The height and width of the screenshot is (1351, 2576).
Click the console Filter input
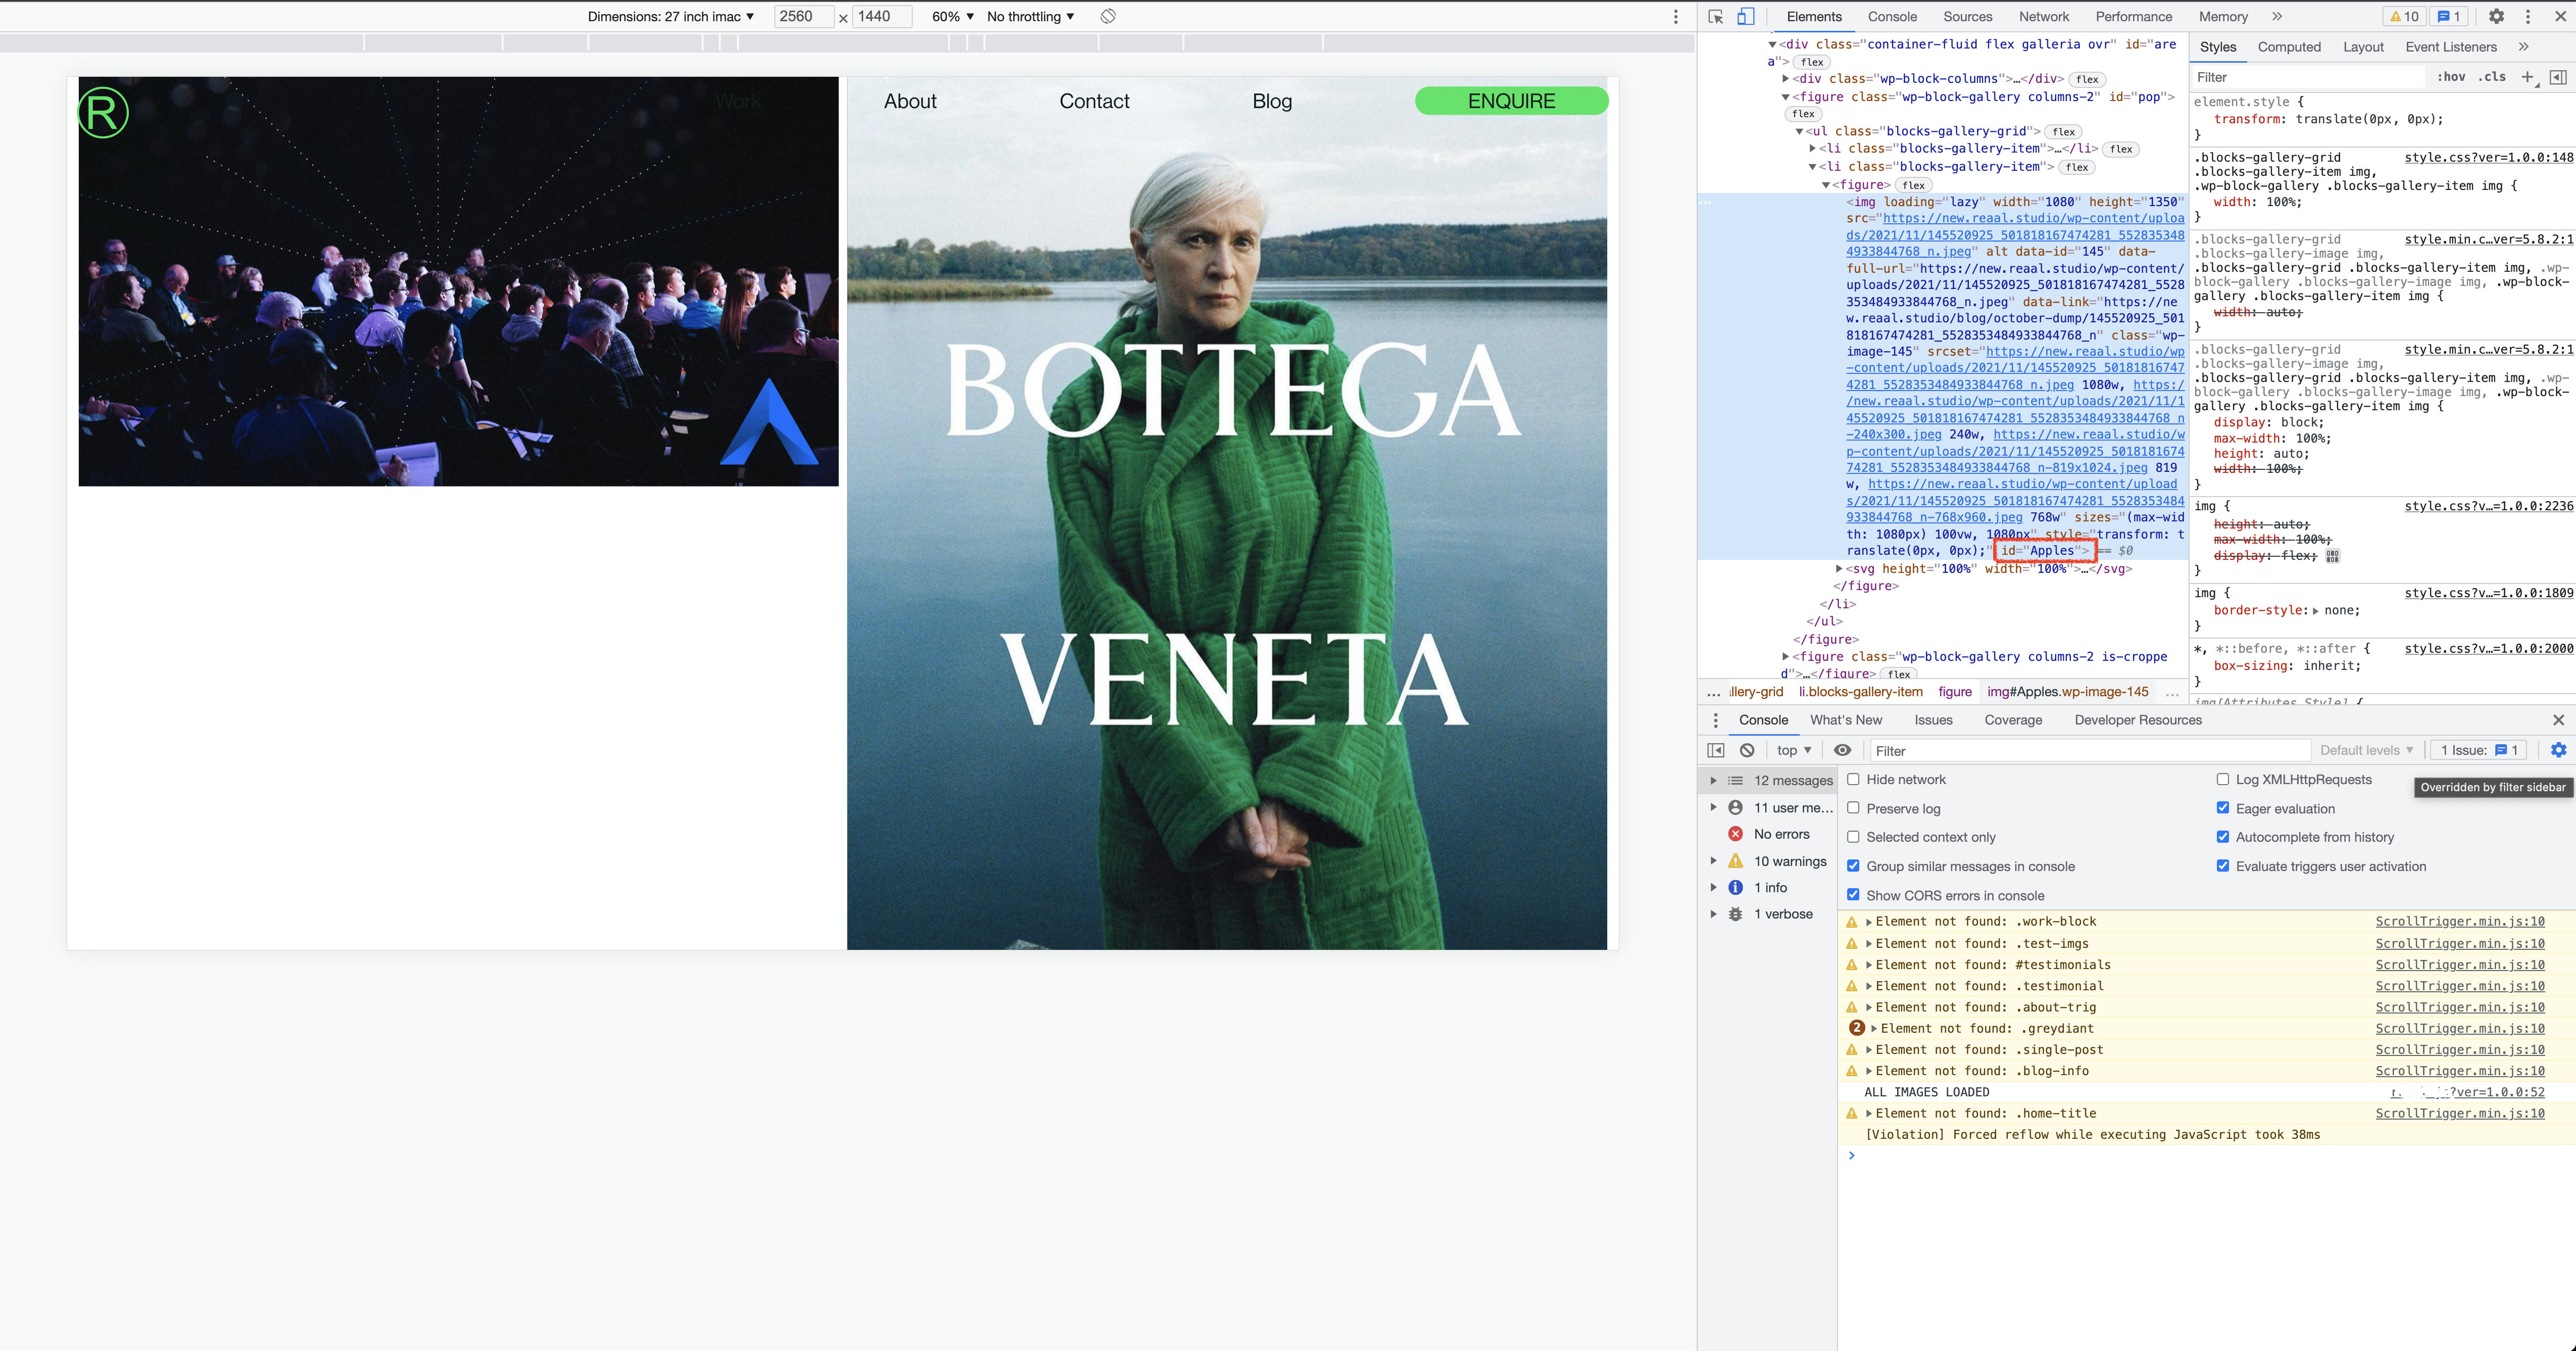(2089, 751)
